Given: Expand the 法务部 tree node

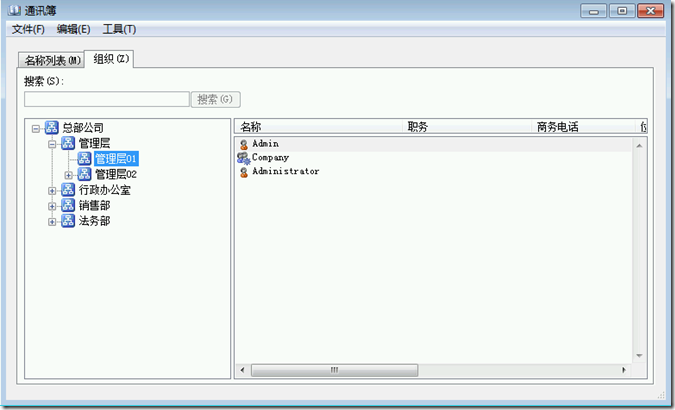Looking at the screenshot, I should [x=52, y=221].
